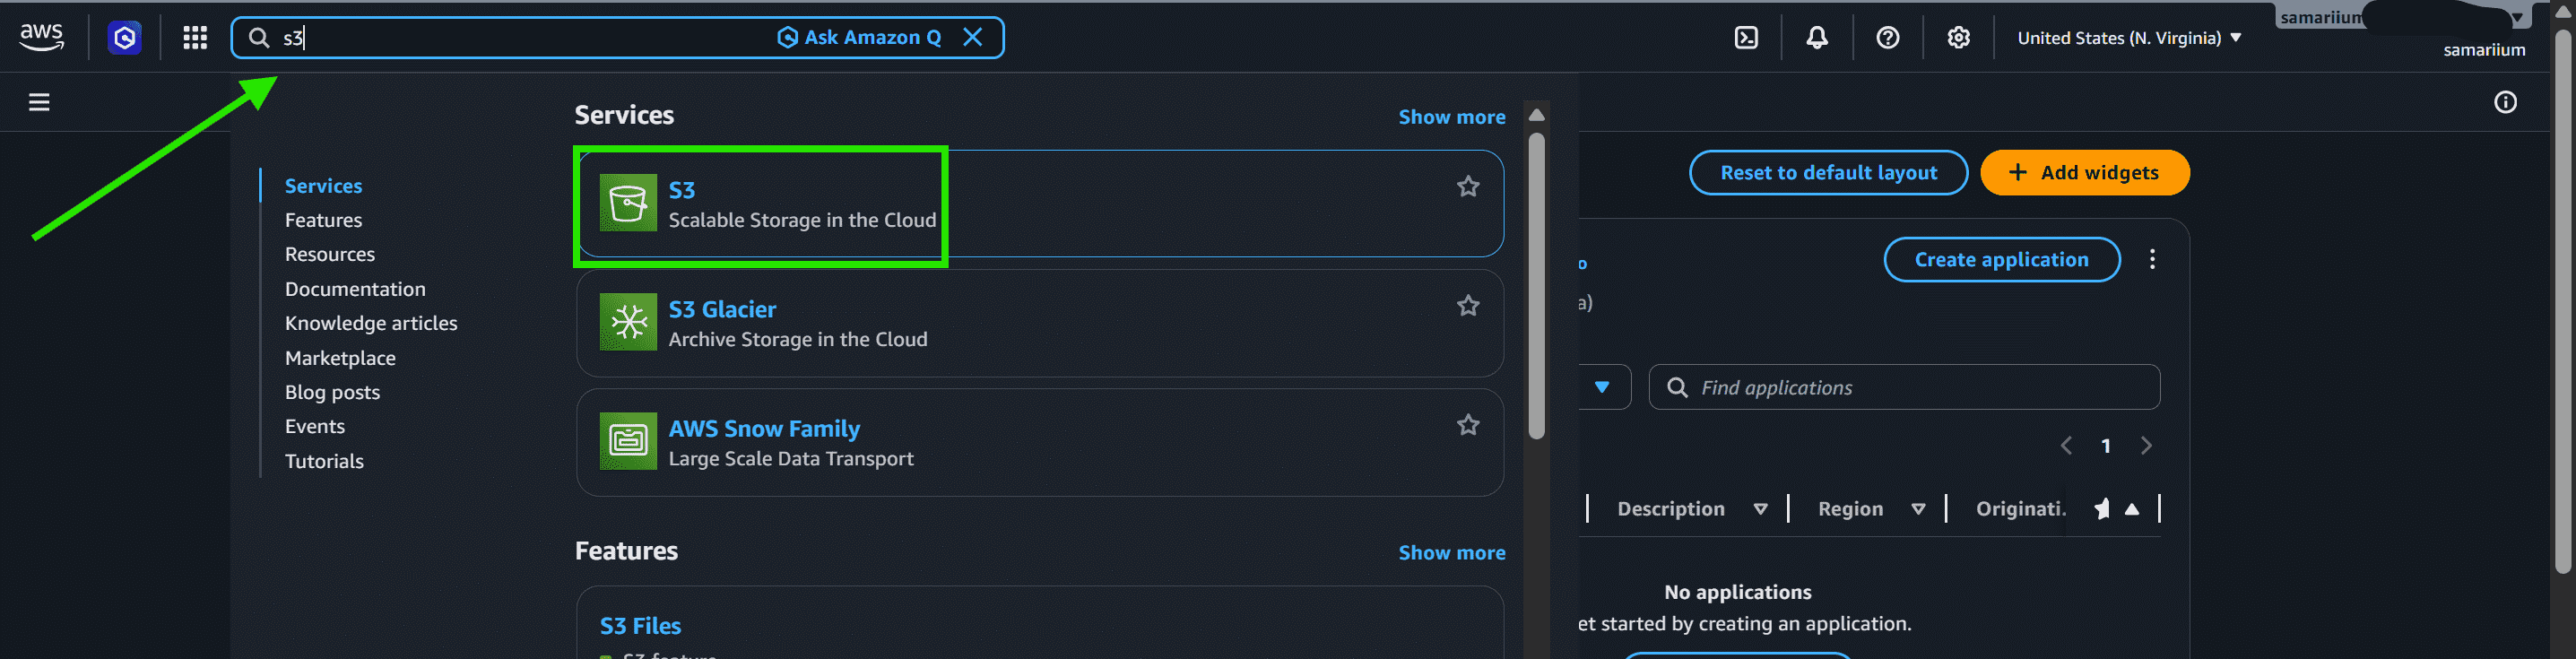This screenshot has height=659, width=2576.
Task: Open the help question mark icon
Action: pyautogui.click(x=1888, y=38)
